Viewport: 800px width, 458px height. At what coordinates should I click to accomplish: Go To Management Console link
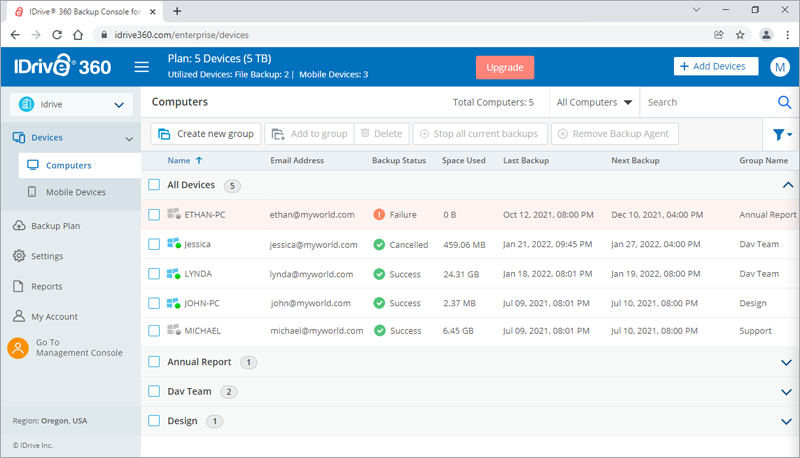[79, 347]
